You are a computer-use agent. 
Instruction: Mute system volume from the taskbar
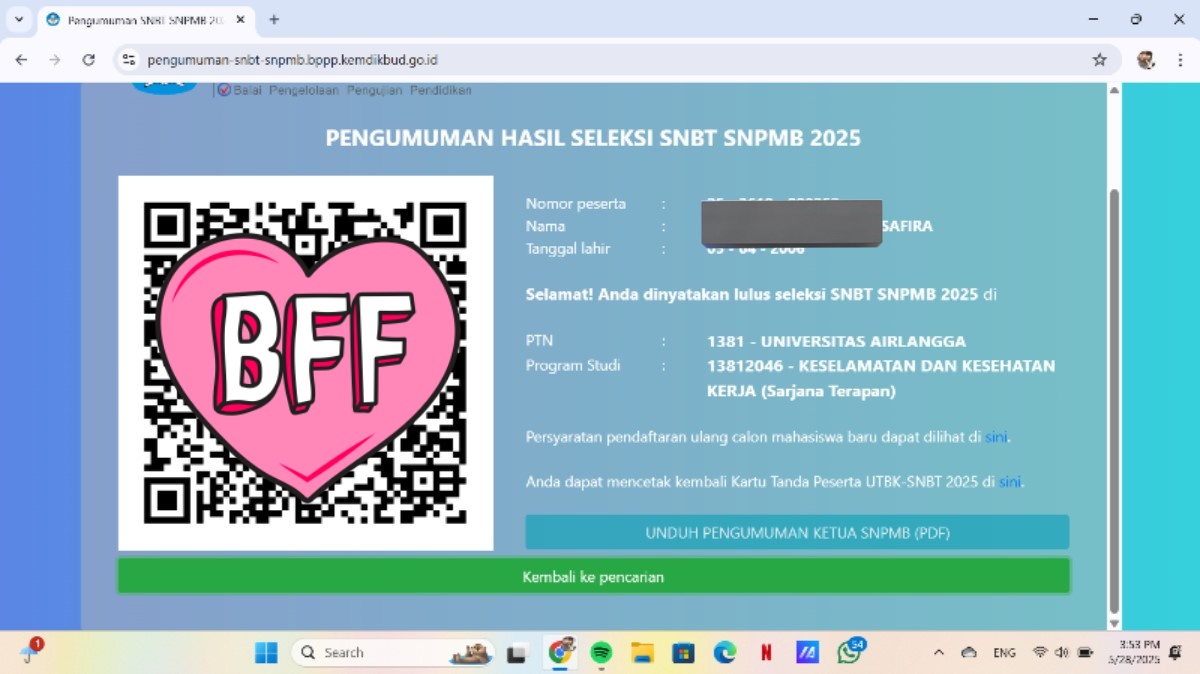(1062, 652)
